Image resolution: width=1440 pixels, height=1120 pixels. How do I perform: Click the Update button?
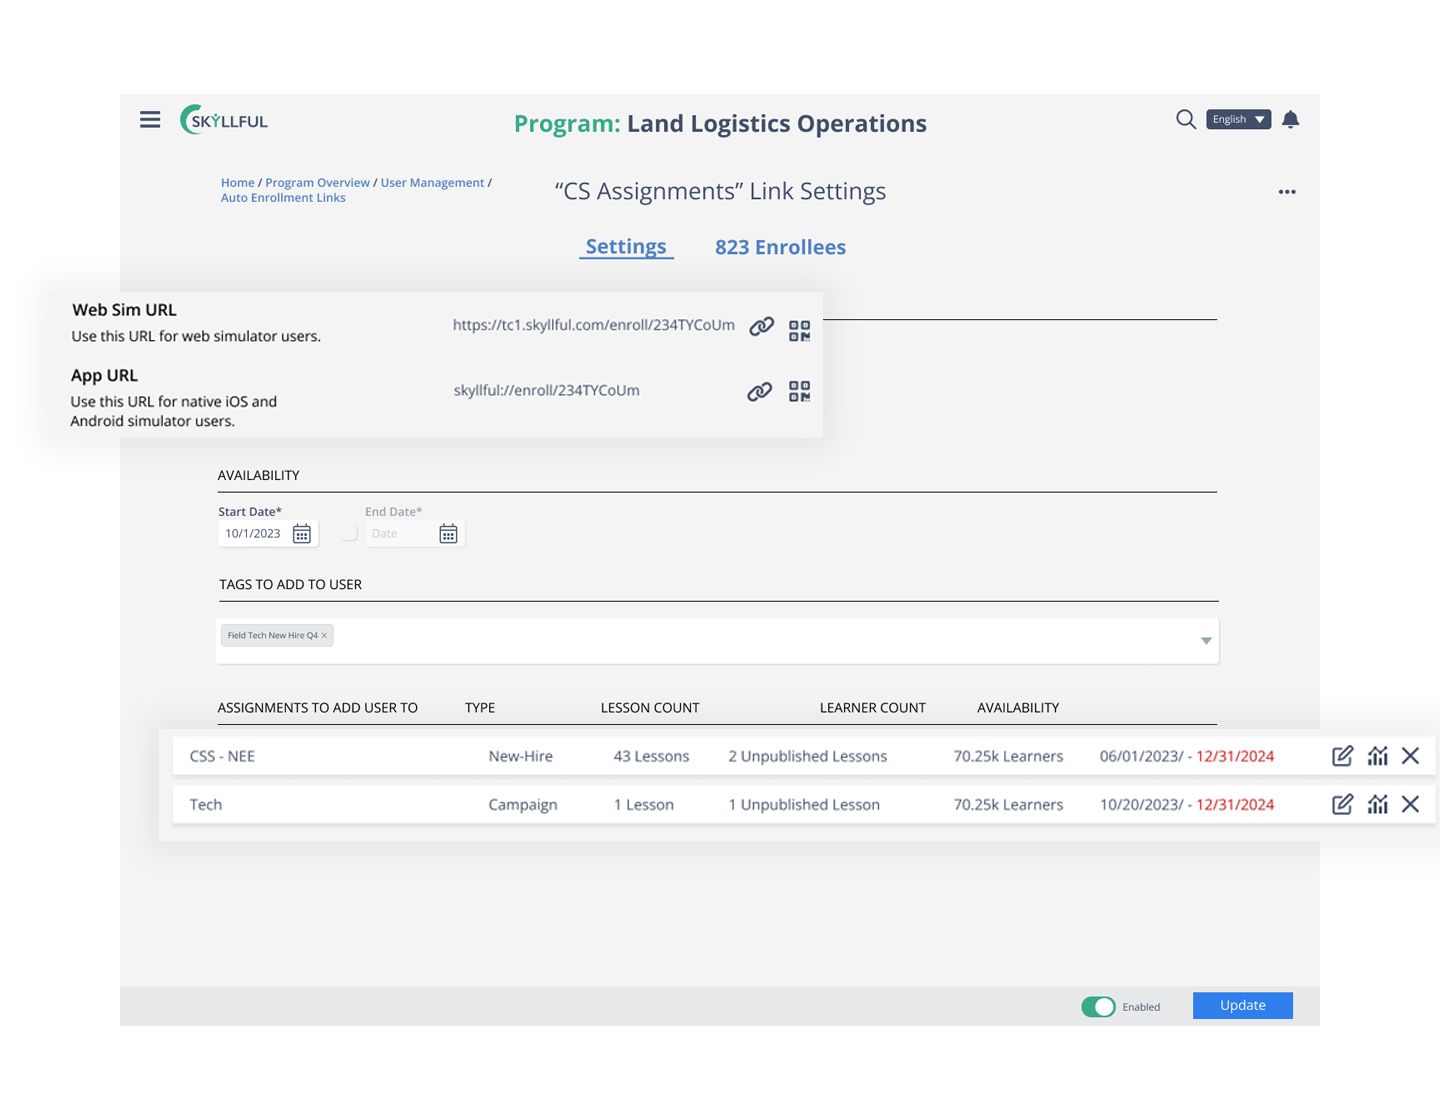(1243, 1005)
